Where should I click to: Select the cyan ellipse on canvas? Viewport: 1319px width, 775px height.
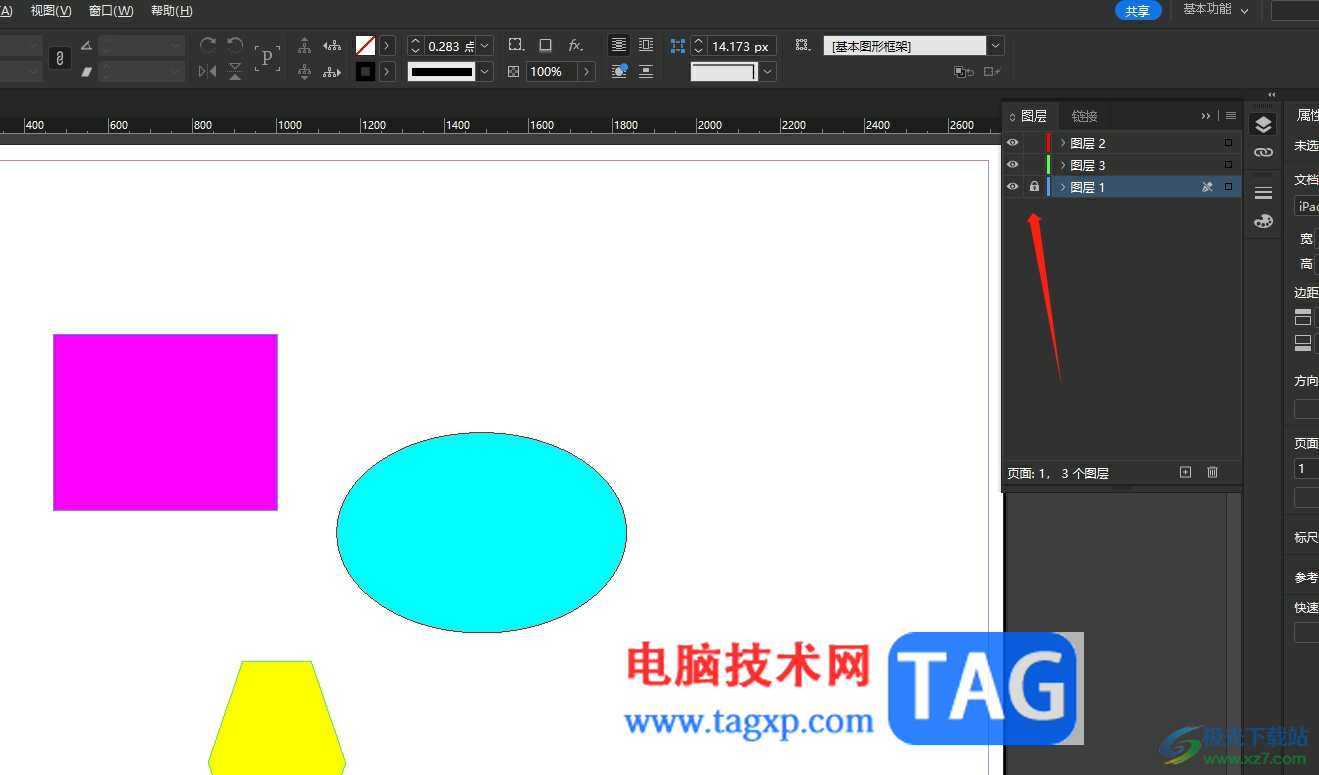[481, 532]
